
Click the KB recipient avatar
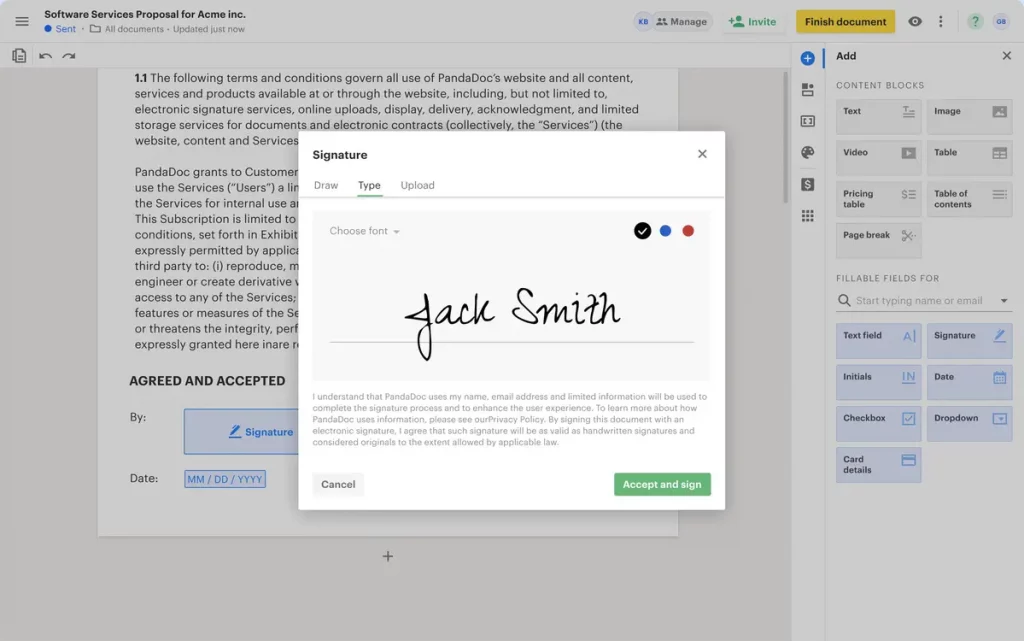pos(643,22)
